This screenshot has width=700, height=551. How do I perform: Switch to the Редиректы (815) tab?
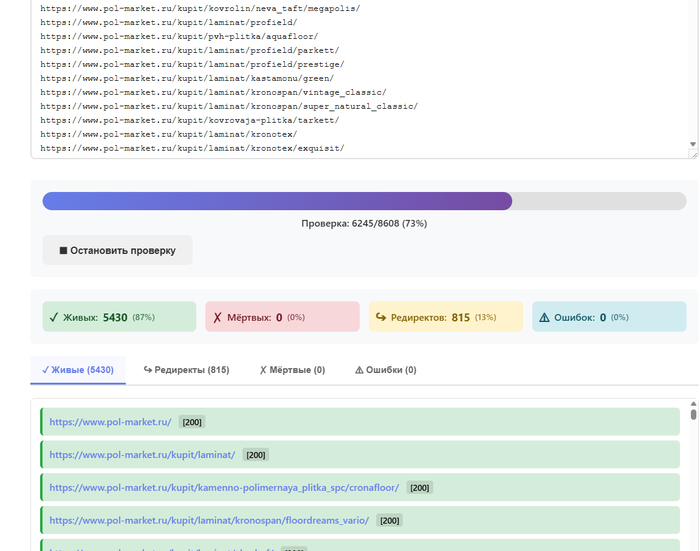pyautogui.click(x=186, y=370)
